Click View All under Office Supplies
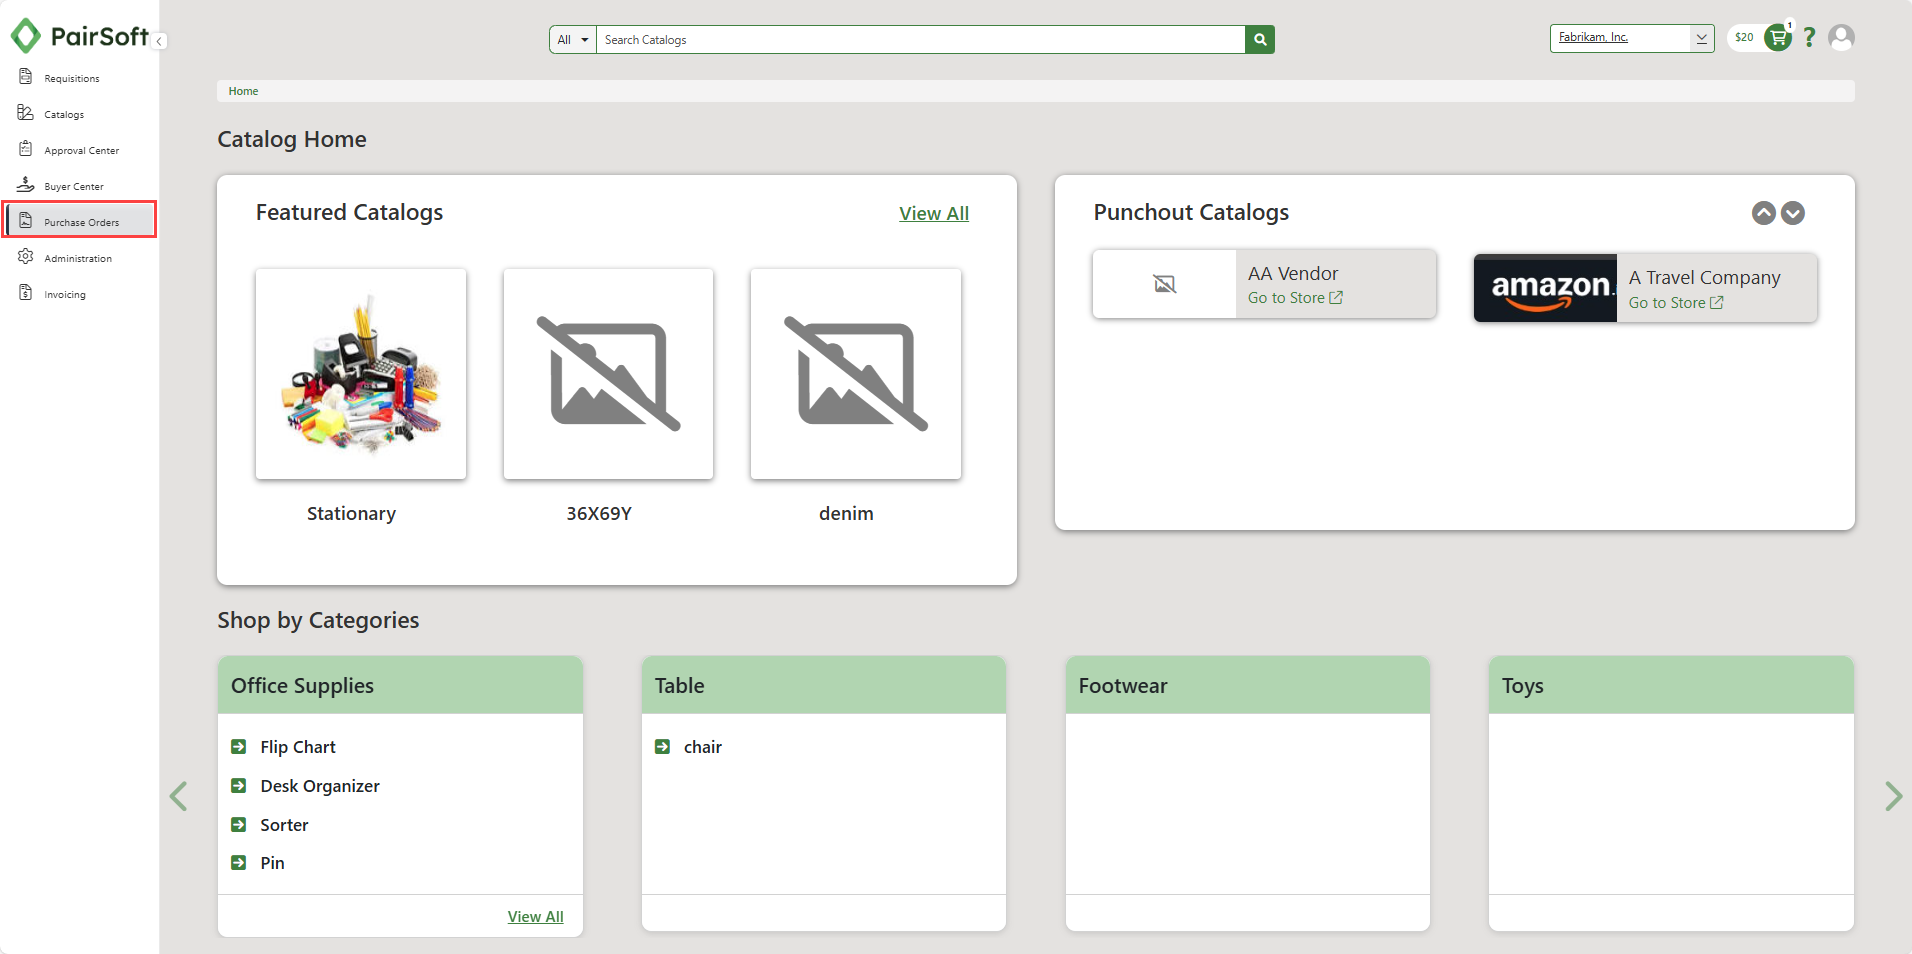This screenshot has height=954, width=1912. pyautogui.click(x=536, y=916)
